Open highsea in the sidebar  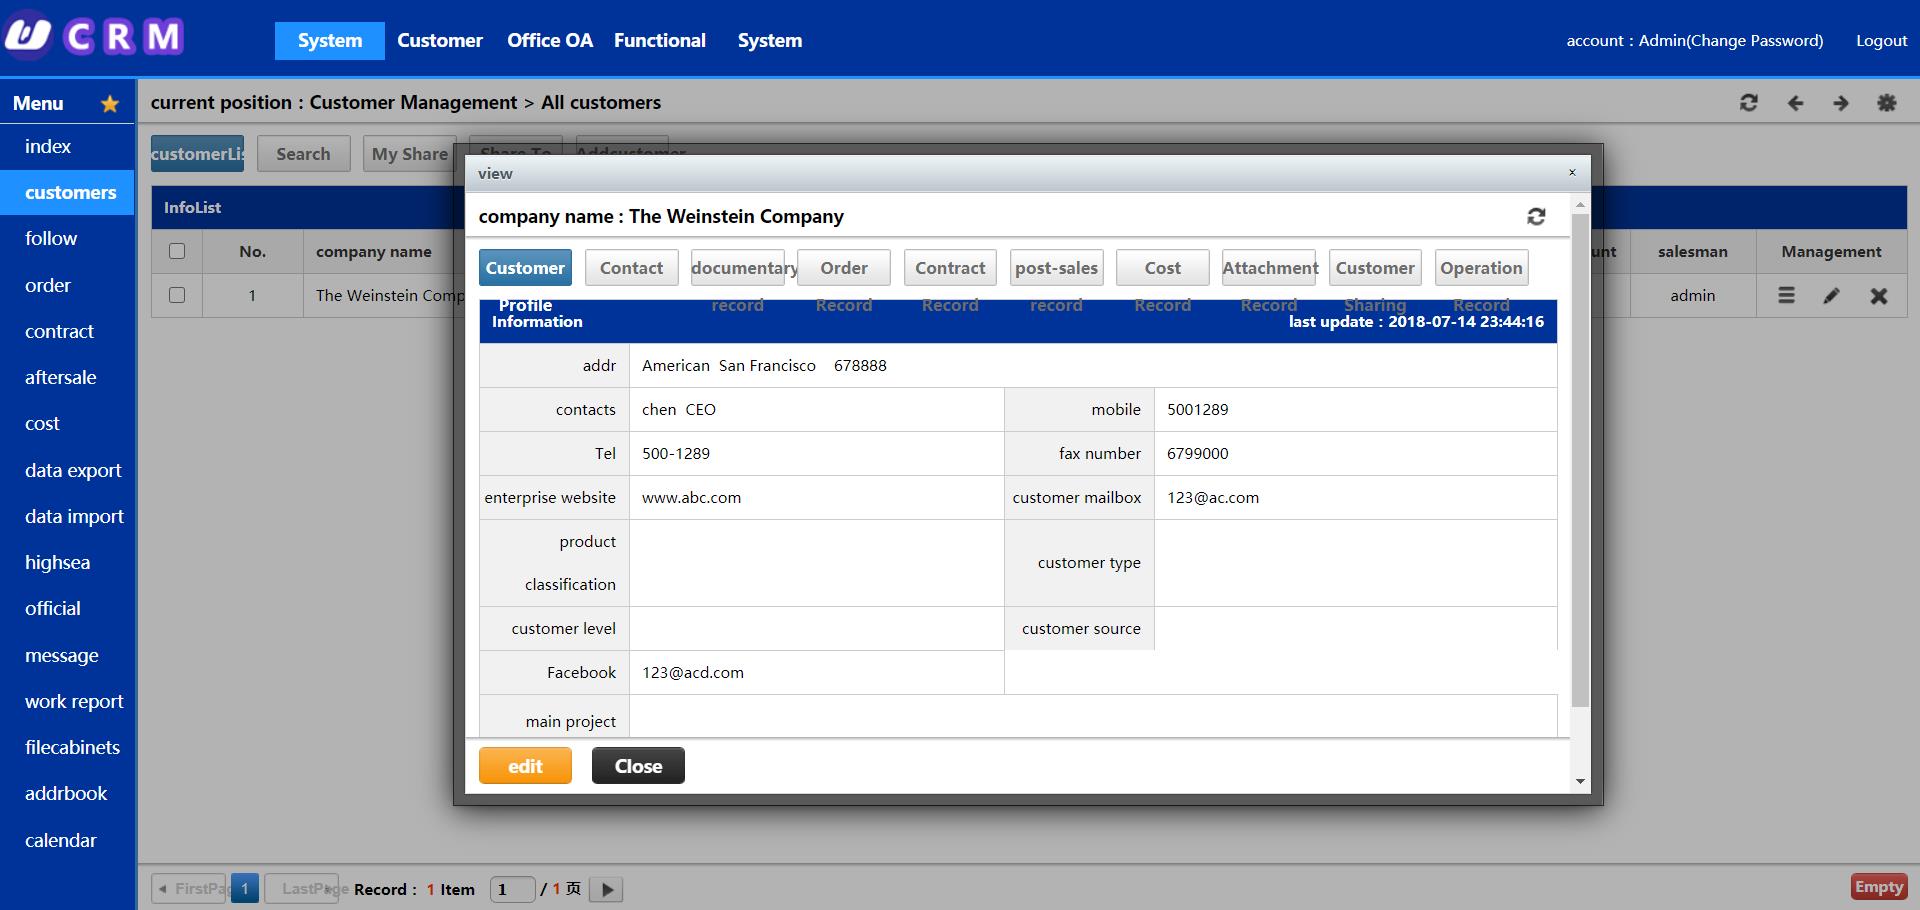67,562
